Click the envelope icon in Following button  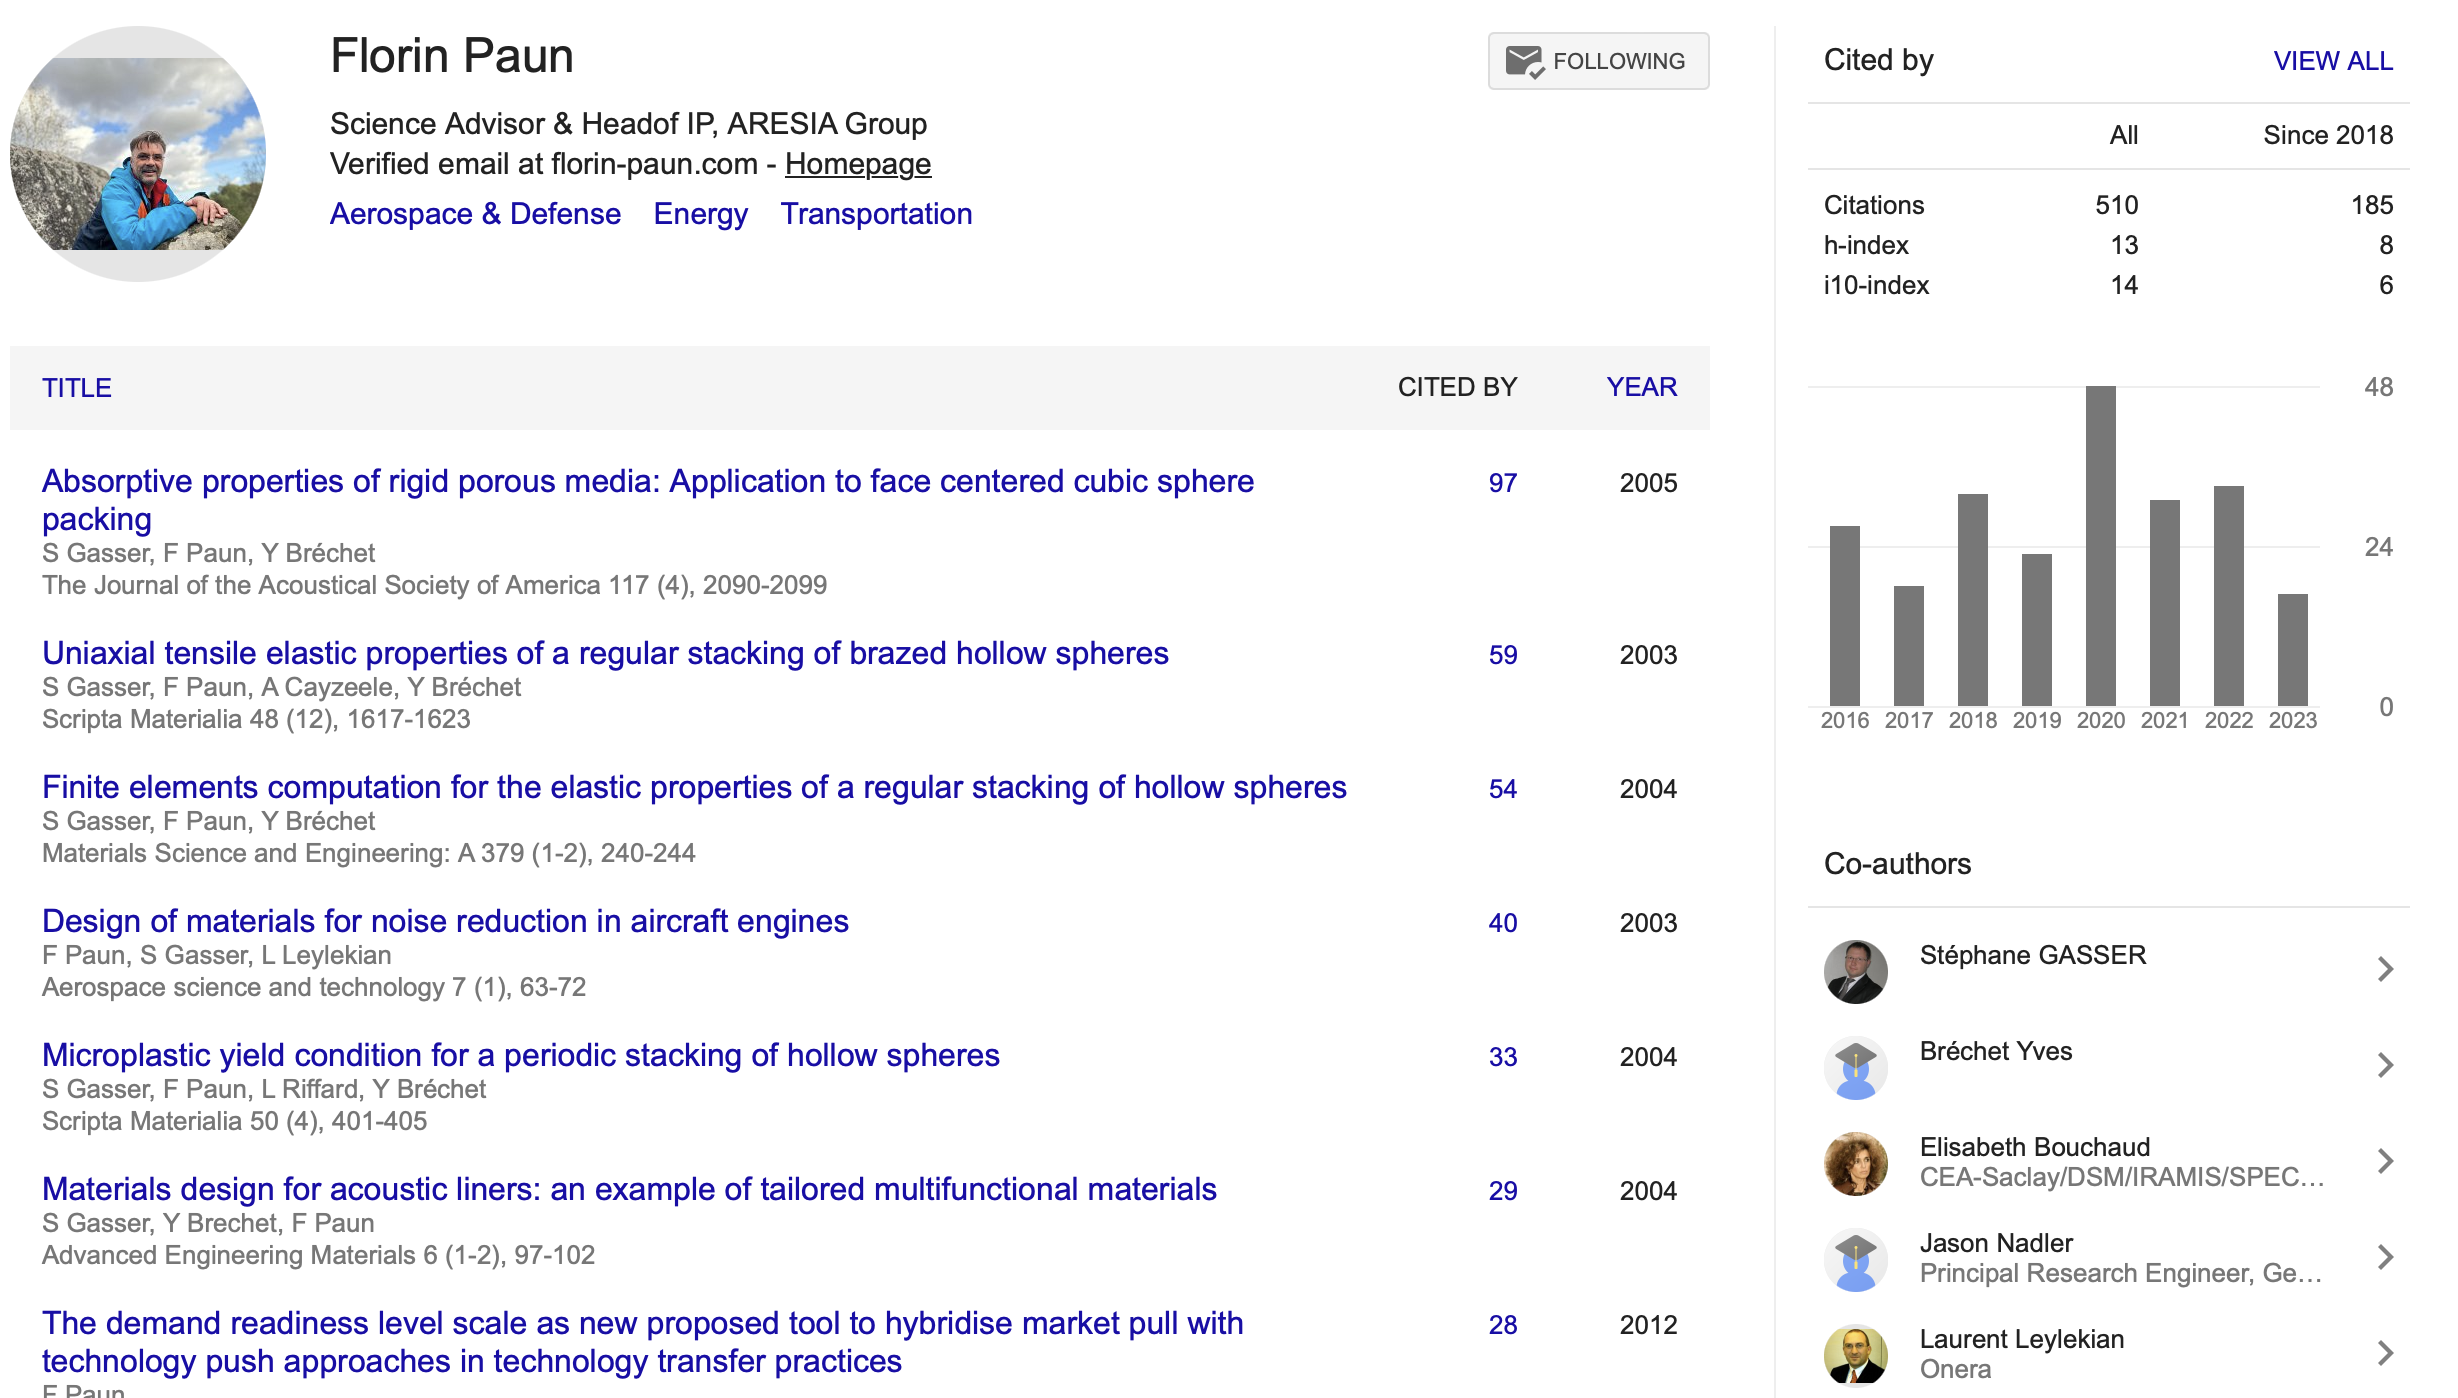tap(1524, 62)
